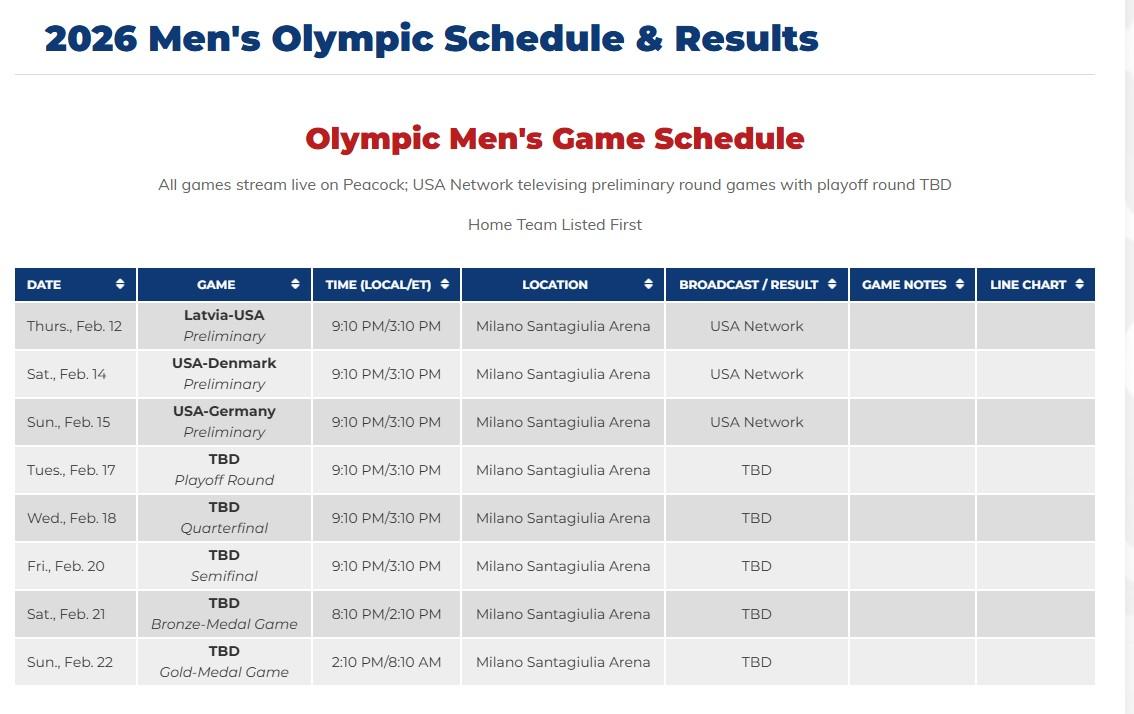Click the sort arrows icon in Location header

coord(649,285)
